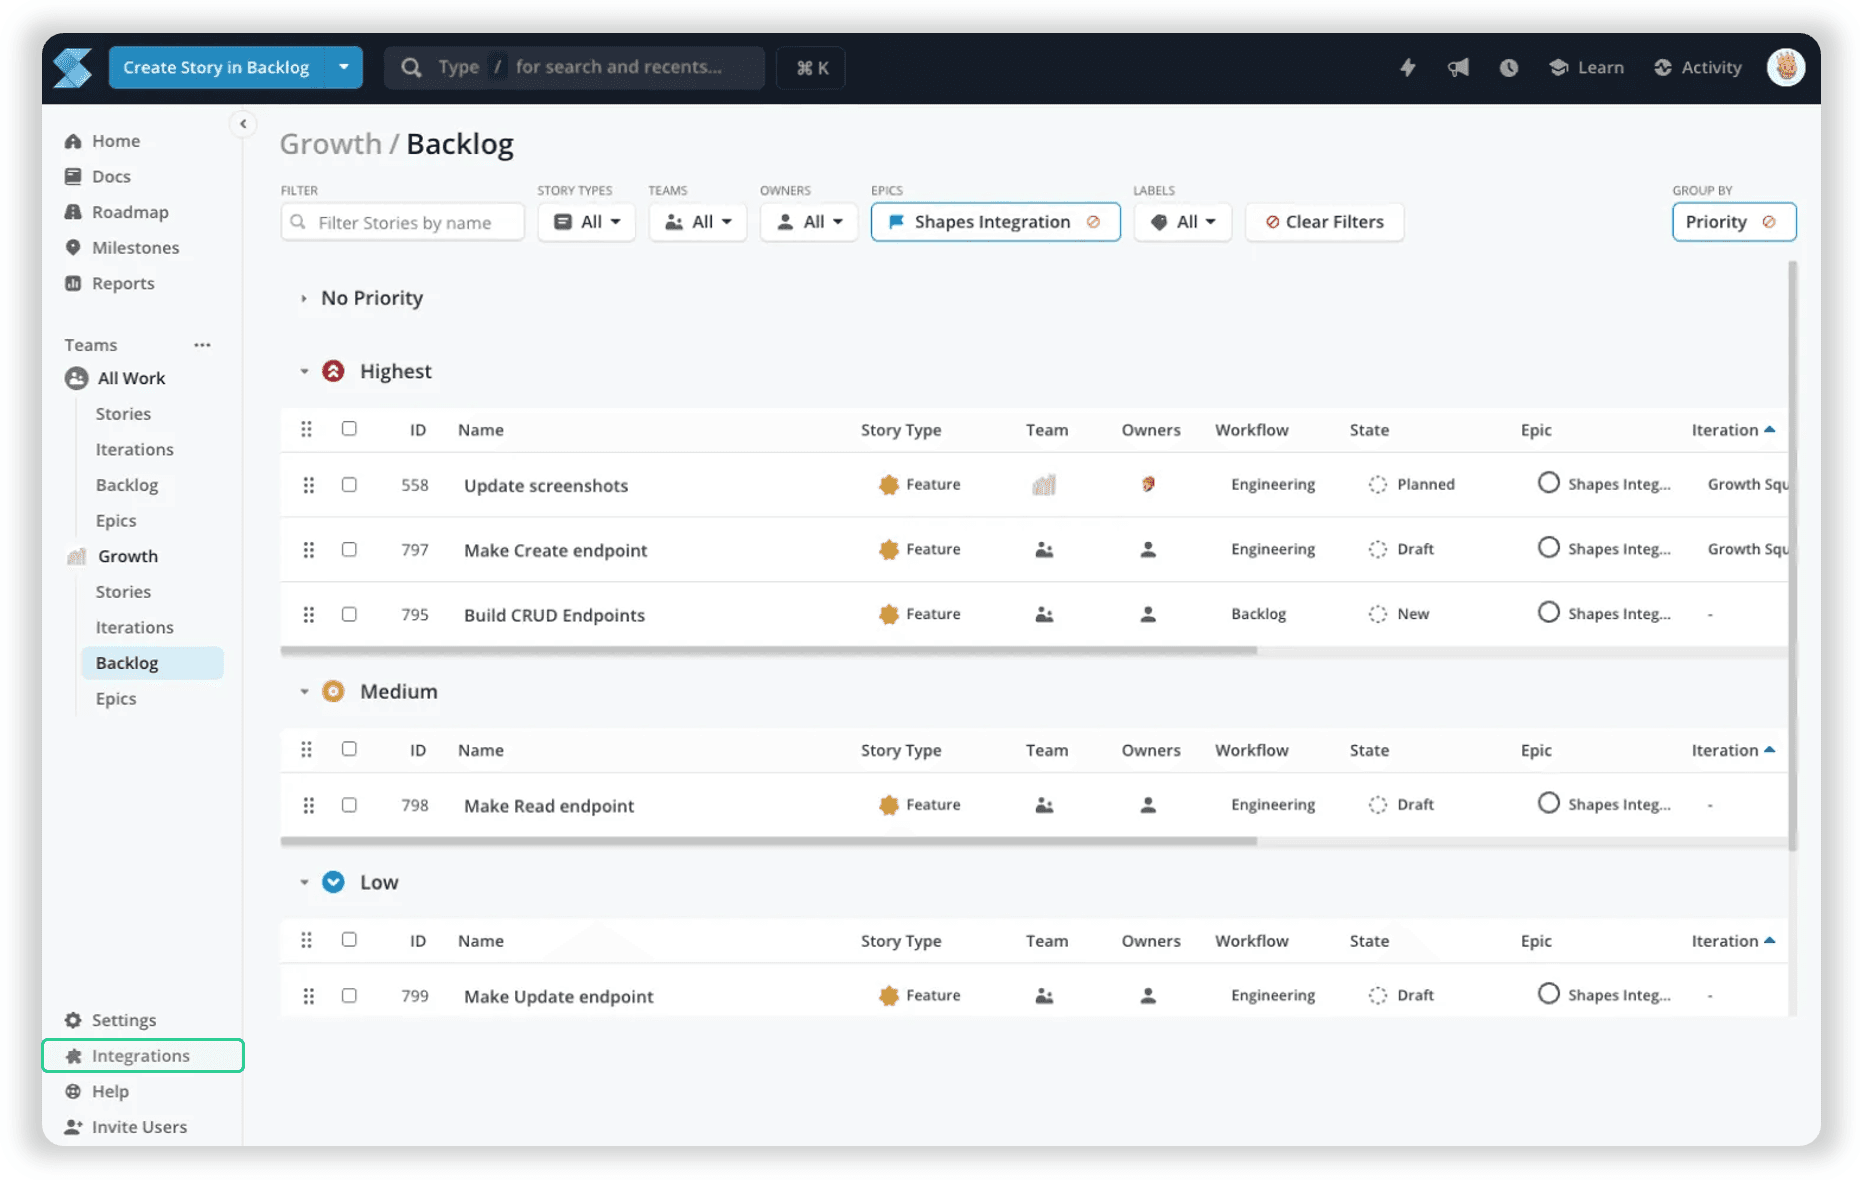The image size is (1860, 1180).
Task: Click the Shortcut logo icon
Action: (x=73, y=68)
